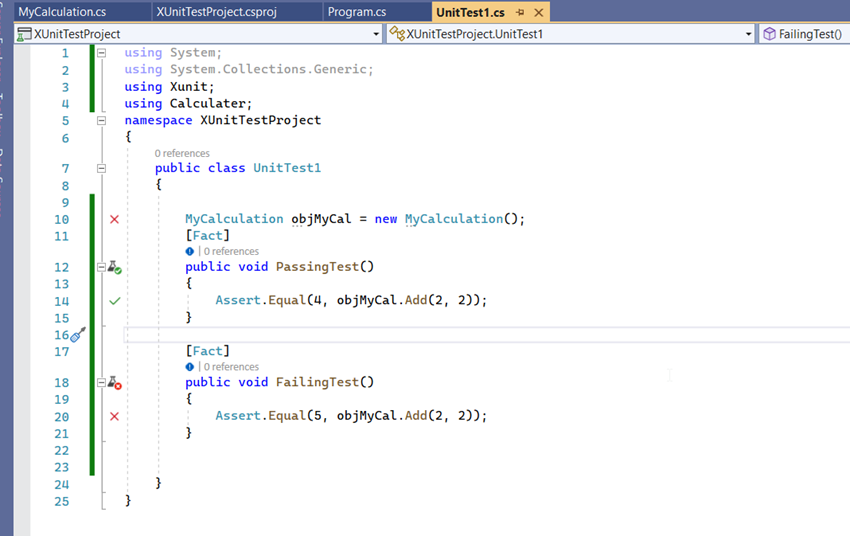This screenshot has width=850, height=536.
Task: Click 'Assert.Equal(5' on line 20
Action: (269, 416)
